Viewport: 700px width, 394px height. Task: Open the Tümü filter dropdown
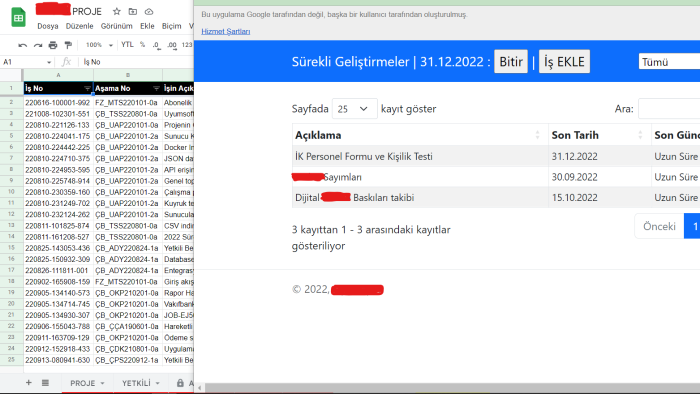point(669,62)
